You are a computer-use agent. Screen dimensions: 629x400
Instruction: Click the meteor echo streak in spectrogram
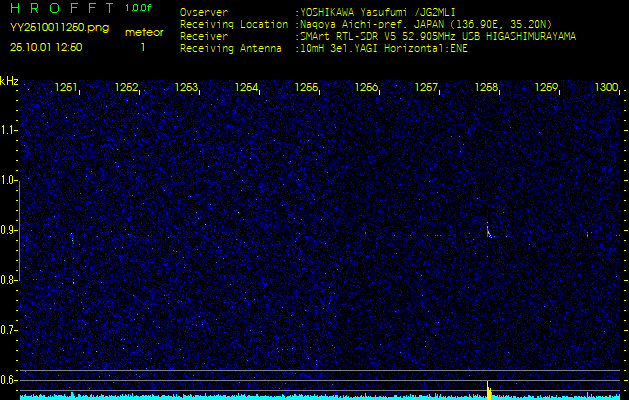click(x=489, y=232)
